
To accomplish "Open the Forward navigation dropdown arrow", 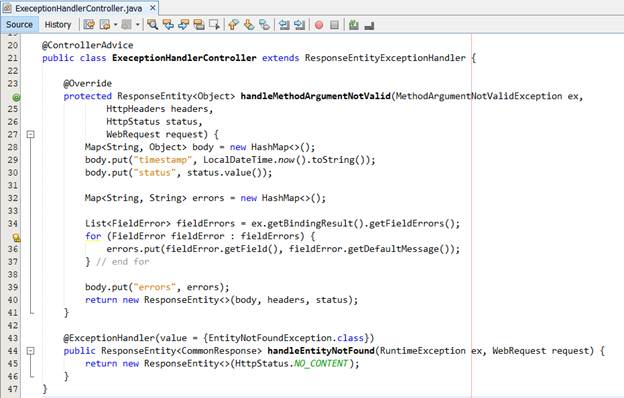I will tap(137, 25).
